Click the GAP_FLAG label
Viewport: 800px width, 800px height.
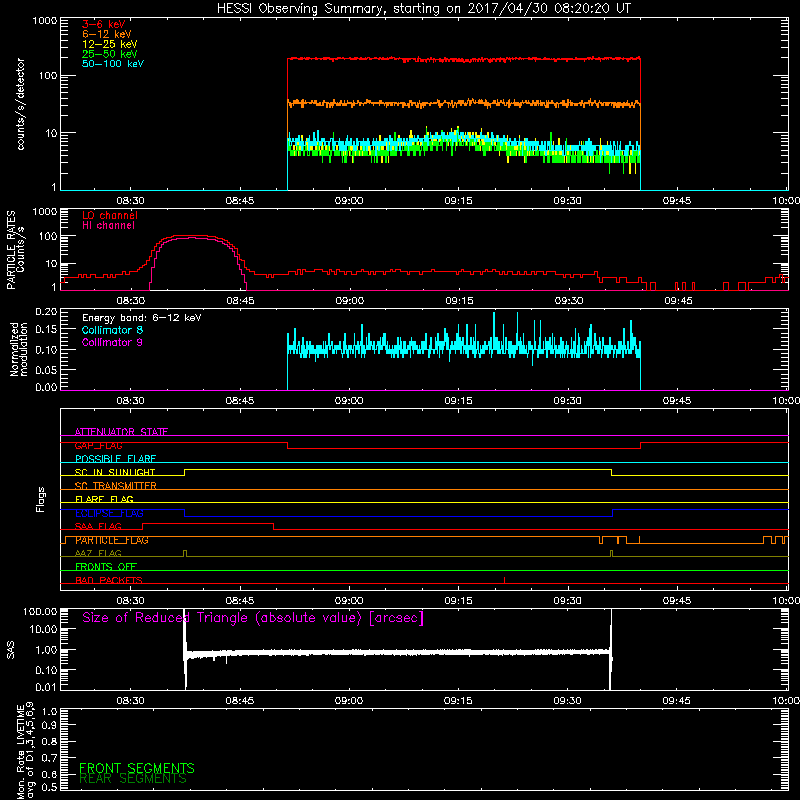point(98,445)
